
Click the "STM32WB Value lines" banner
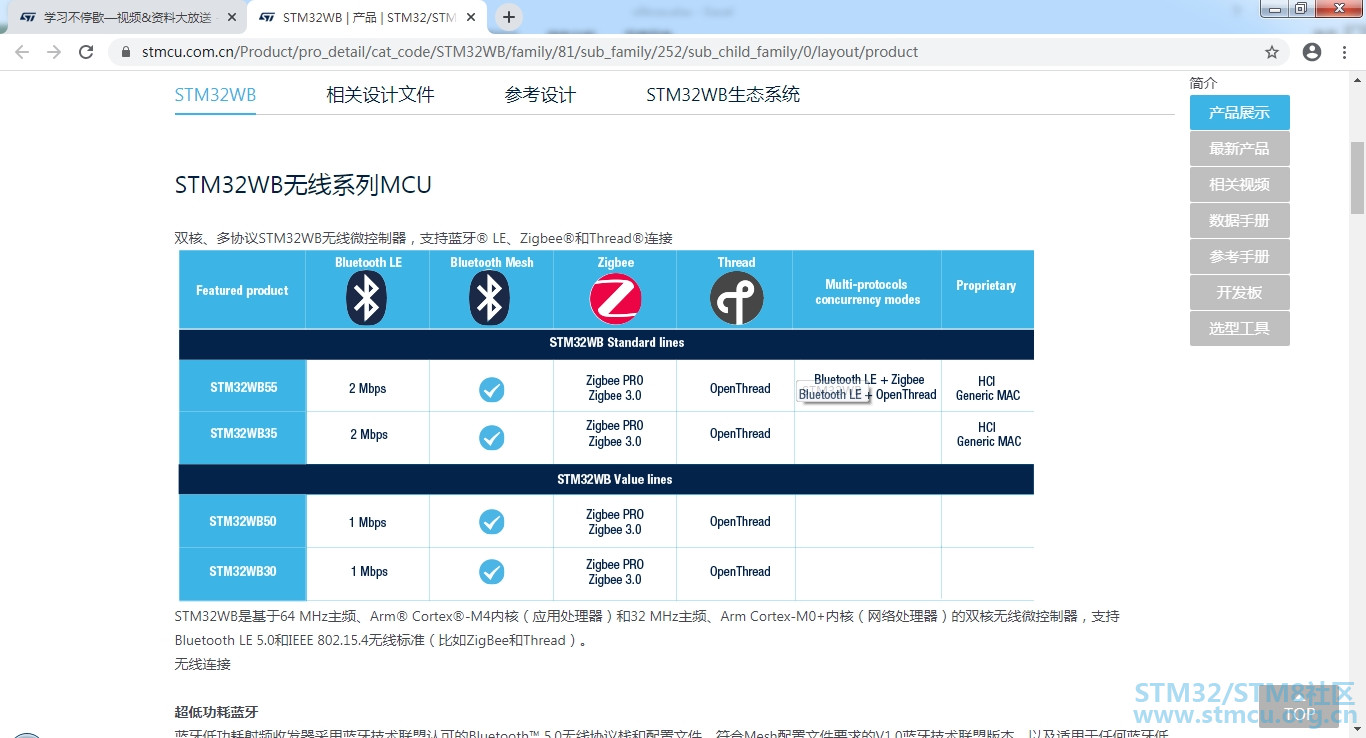606,480
